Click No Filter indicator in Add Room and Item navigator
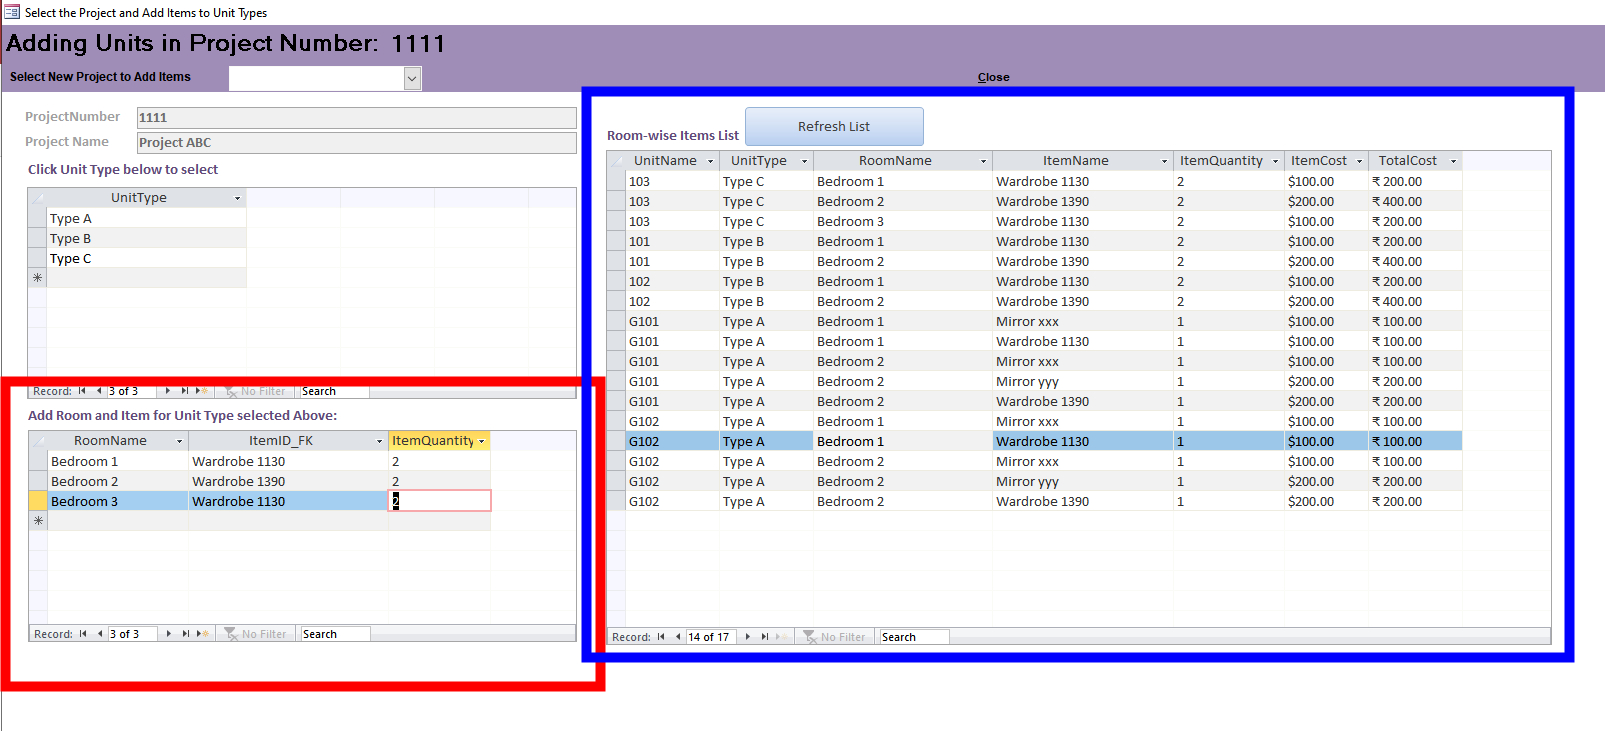 coord(256,634)
